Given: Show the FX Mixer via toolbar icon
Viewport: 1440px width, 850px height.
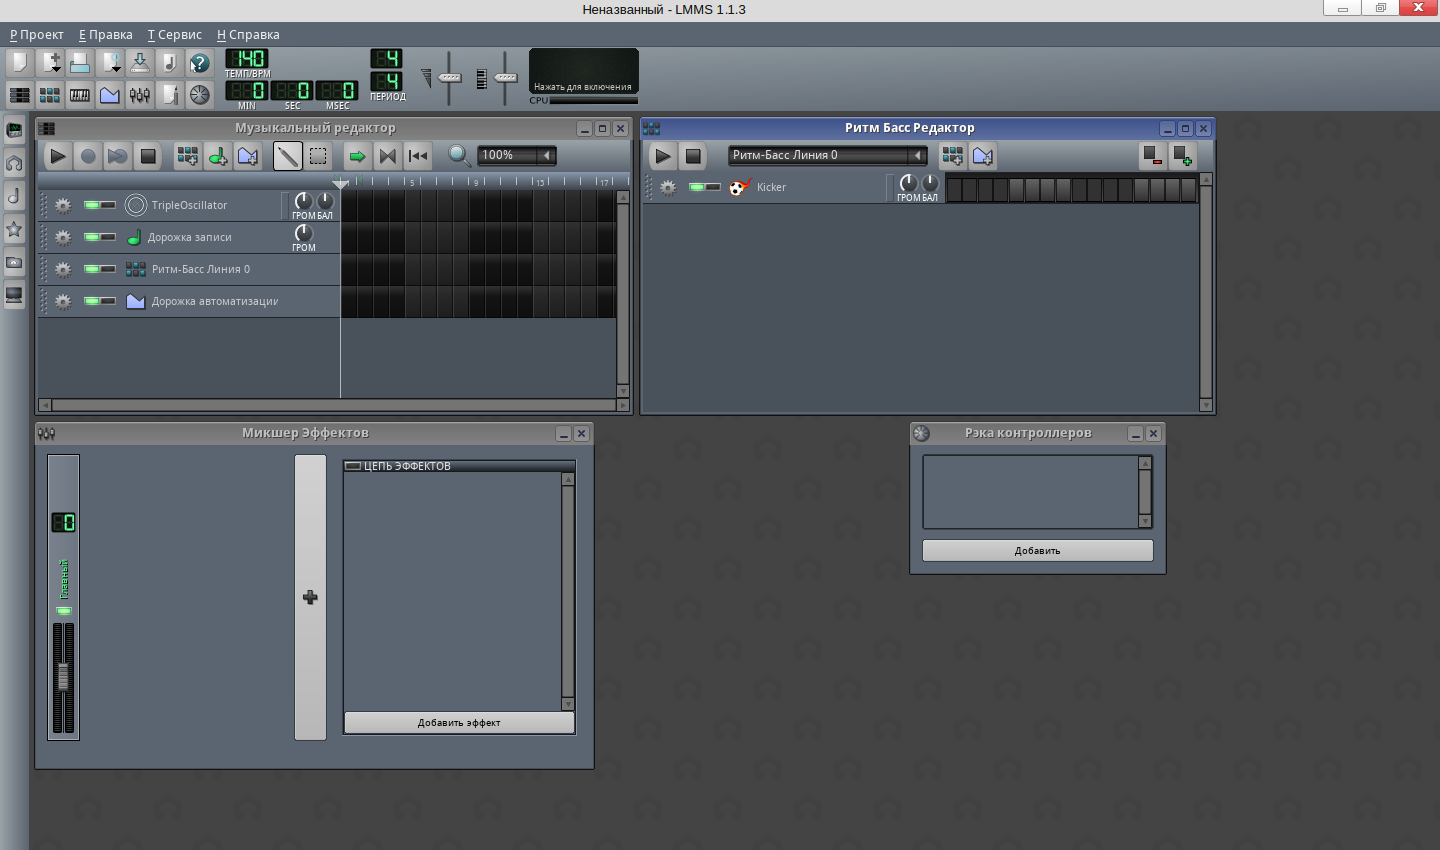Looking at the screenshot, I should coord(140,95).
